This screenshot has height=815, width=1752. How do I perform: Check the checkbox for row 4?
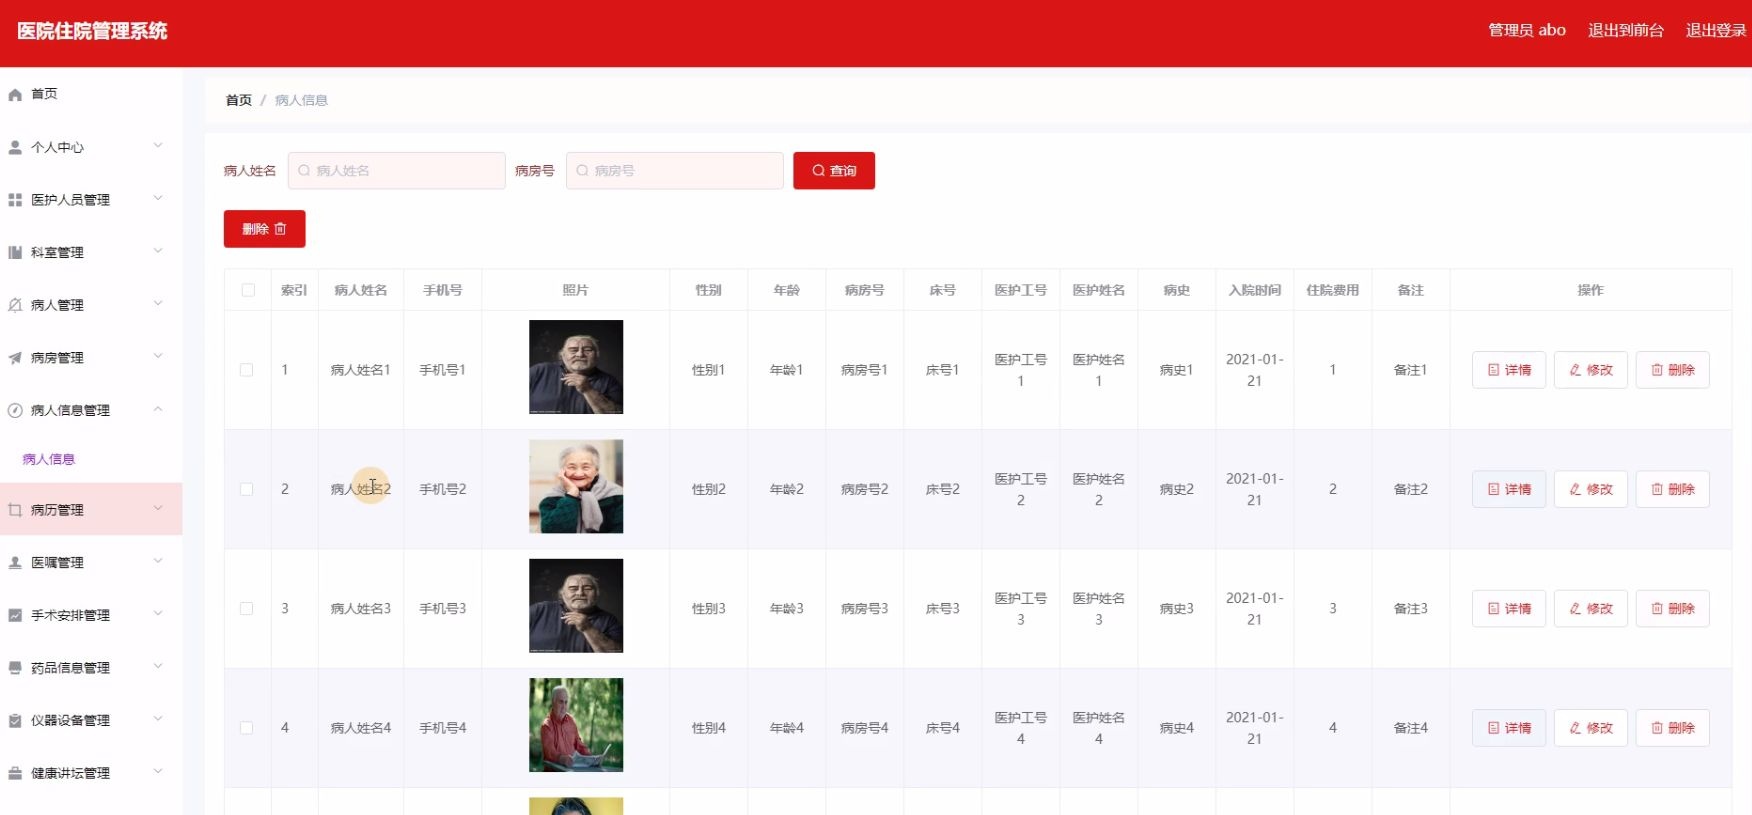[x=246, y=728]
